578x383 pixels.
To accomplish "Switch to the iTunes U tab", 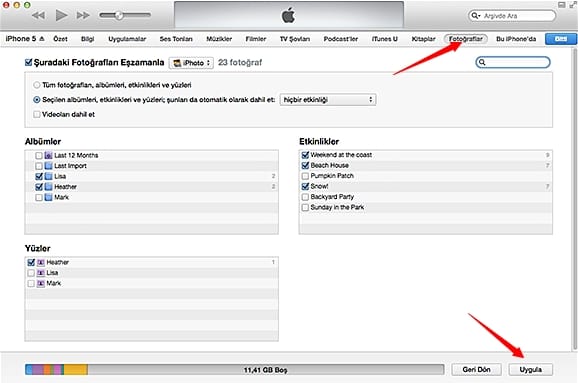I will [x=384, y=39].
